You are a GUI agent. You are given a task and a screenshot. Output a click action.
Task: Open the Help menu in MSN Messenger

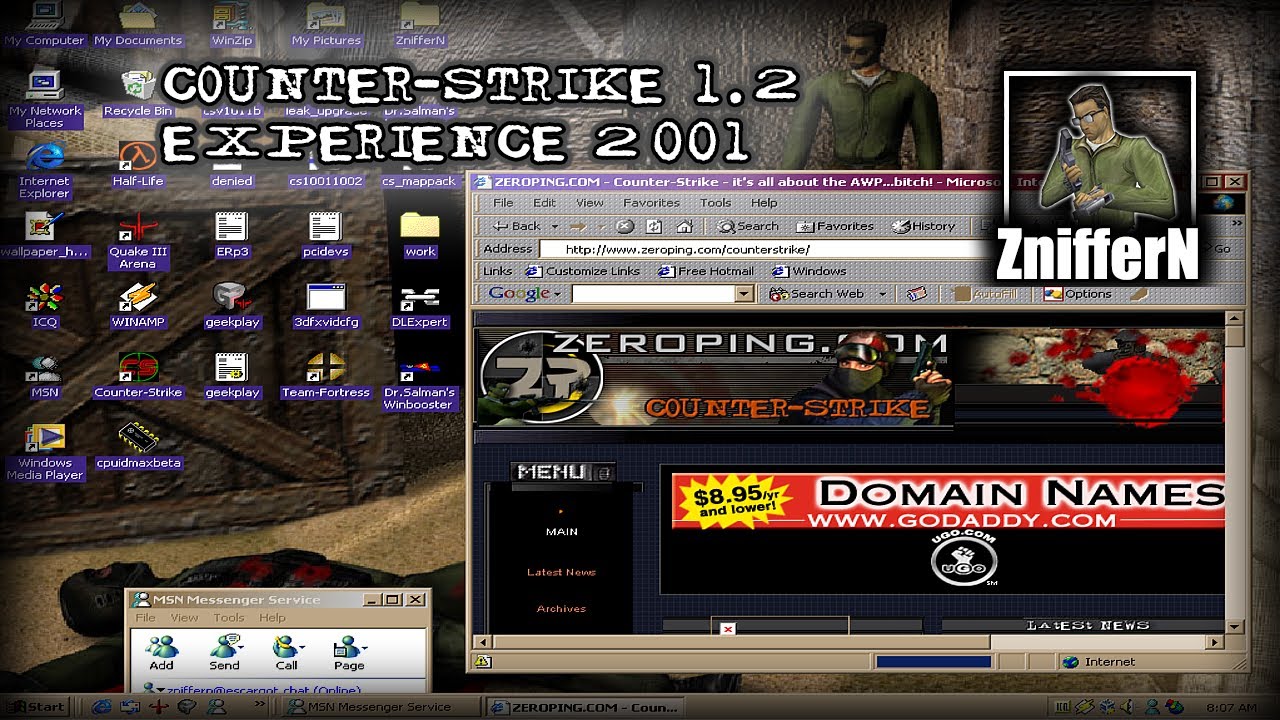click(273, 618)
